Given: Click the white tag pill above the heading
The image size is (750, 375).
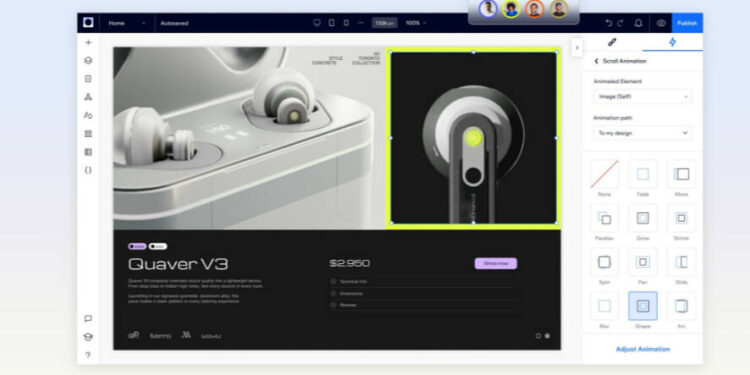Looking at the screenshot, I should (158, 246).
